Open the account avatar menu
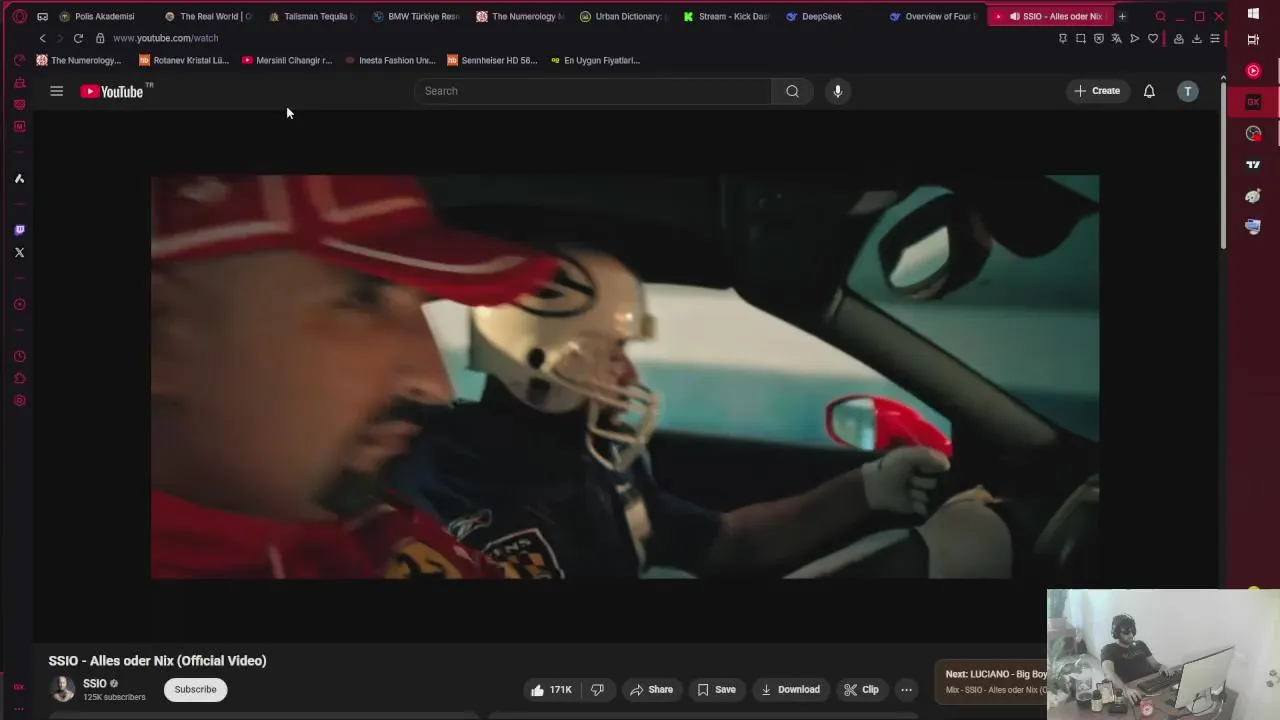 click(x=1188, y=91)
